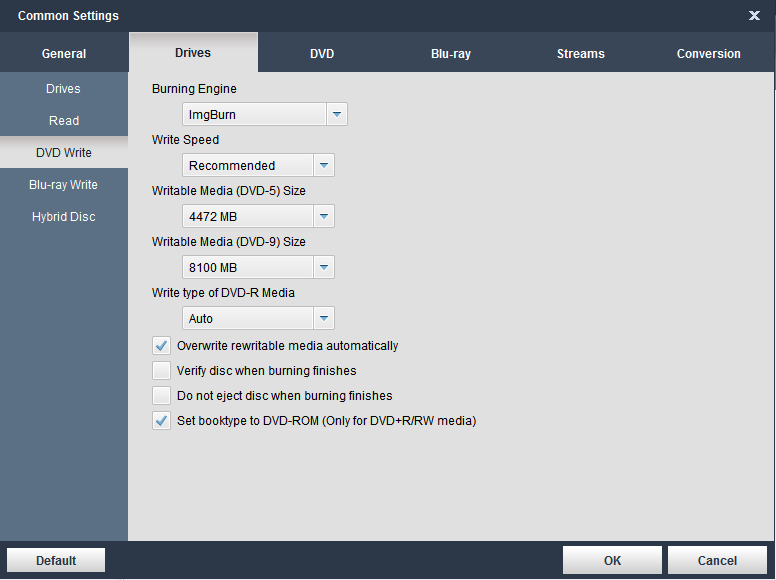Enable Verify disc when burning finishes
The image size is (776, 580).
161,371
